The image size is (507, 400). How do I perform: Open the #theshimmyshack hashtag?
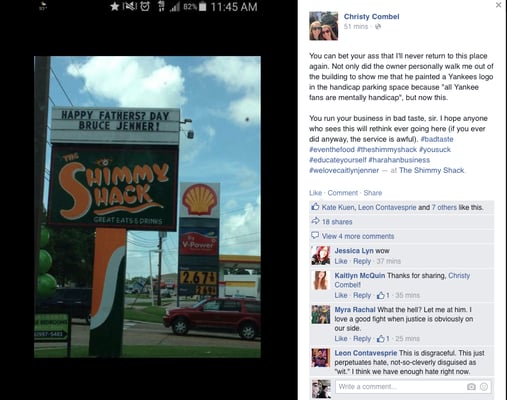[387, 149]
